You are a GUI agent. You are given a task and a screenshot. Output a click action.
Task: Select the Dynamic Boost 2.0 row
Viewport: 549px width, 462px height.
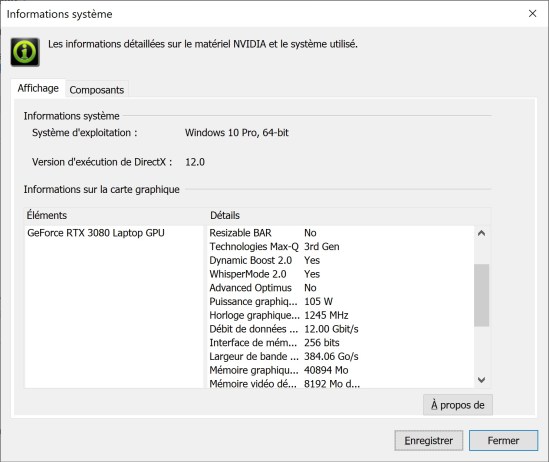tap(341, 260)
